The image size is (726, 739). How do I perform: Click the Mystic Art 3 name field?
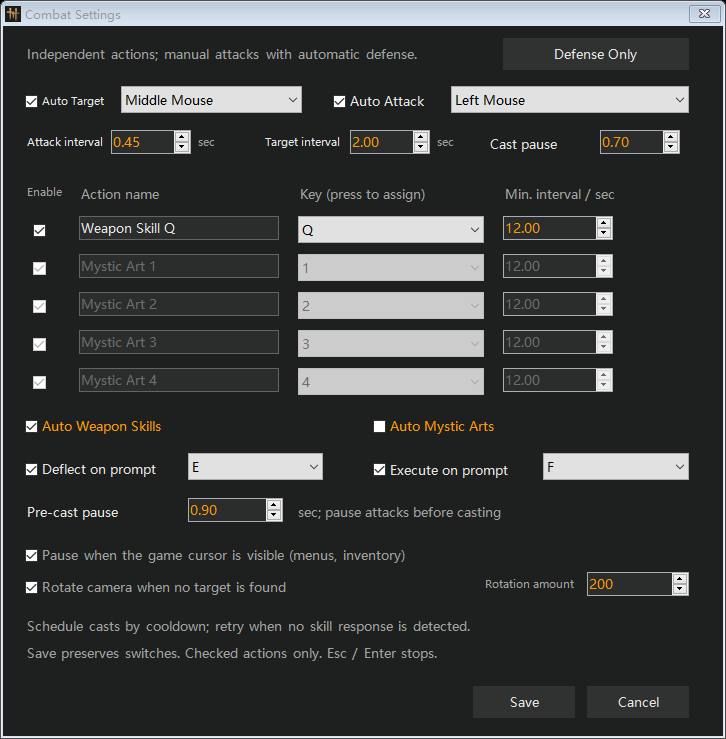(179, 342)
